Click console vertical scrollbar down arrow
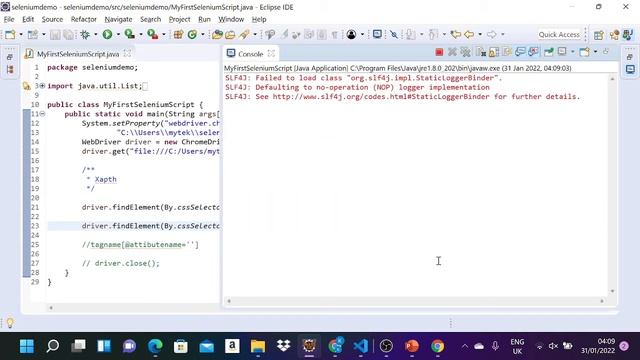Screen dimensions: 640x360 tap(612, 291)
